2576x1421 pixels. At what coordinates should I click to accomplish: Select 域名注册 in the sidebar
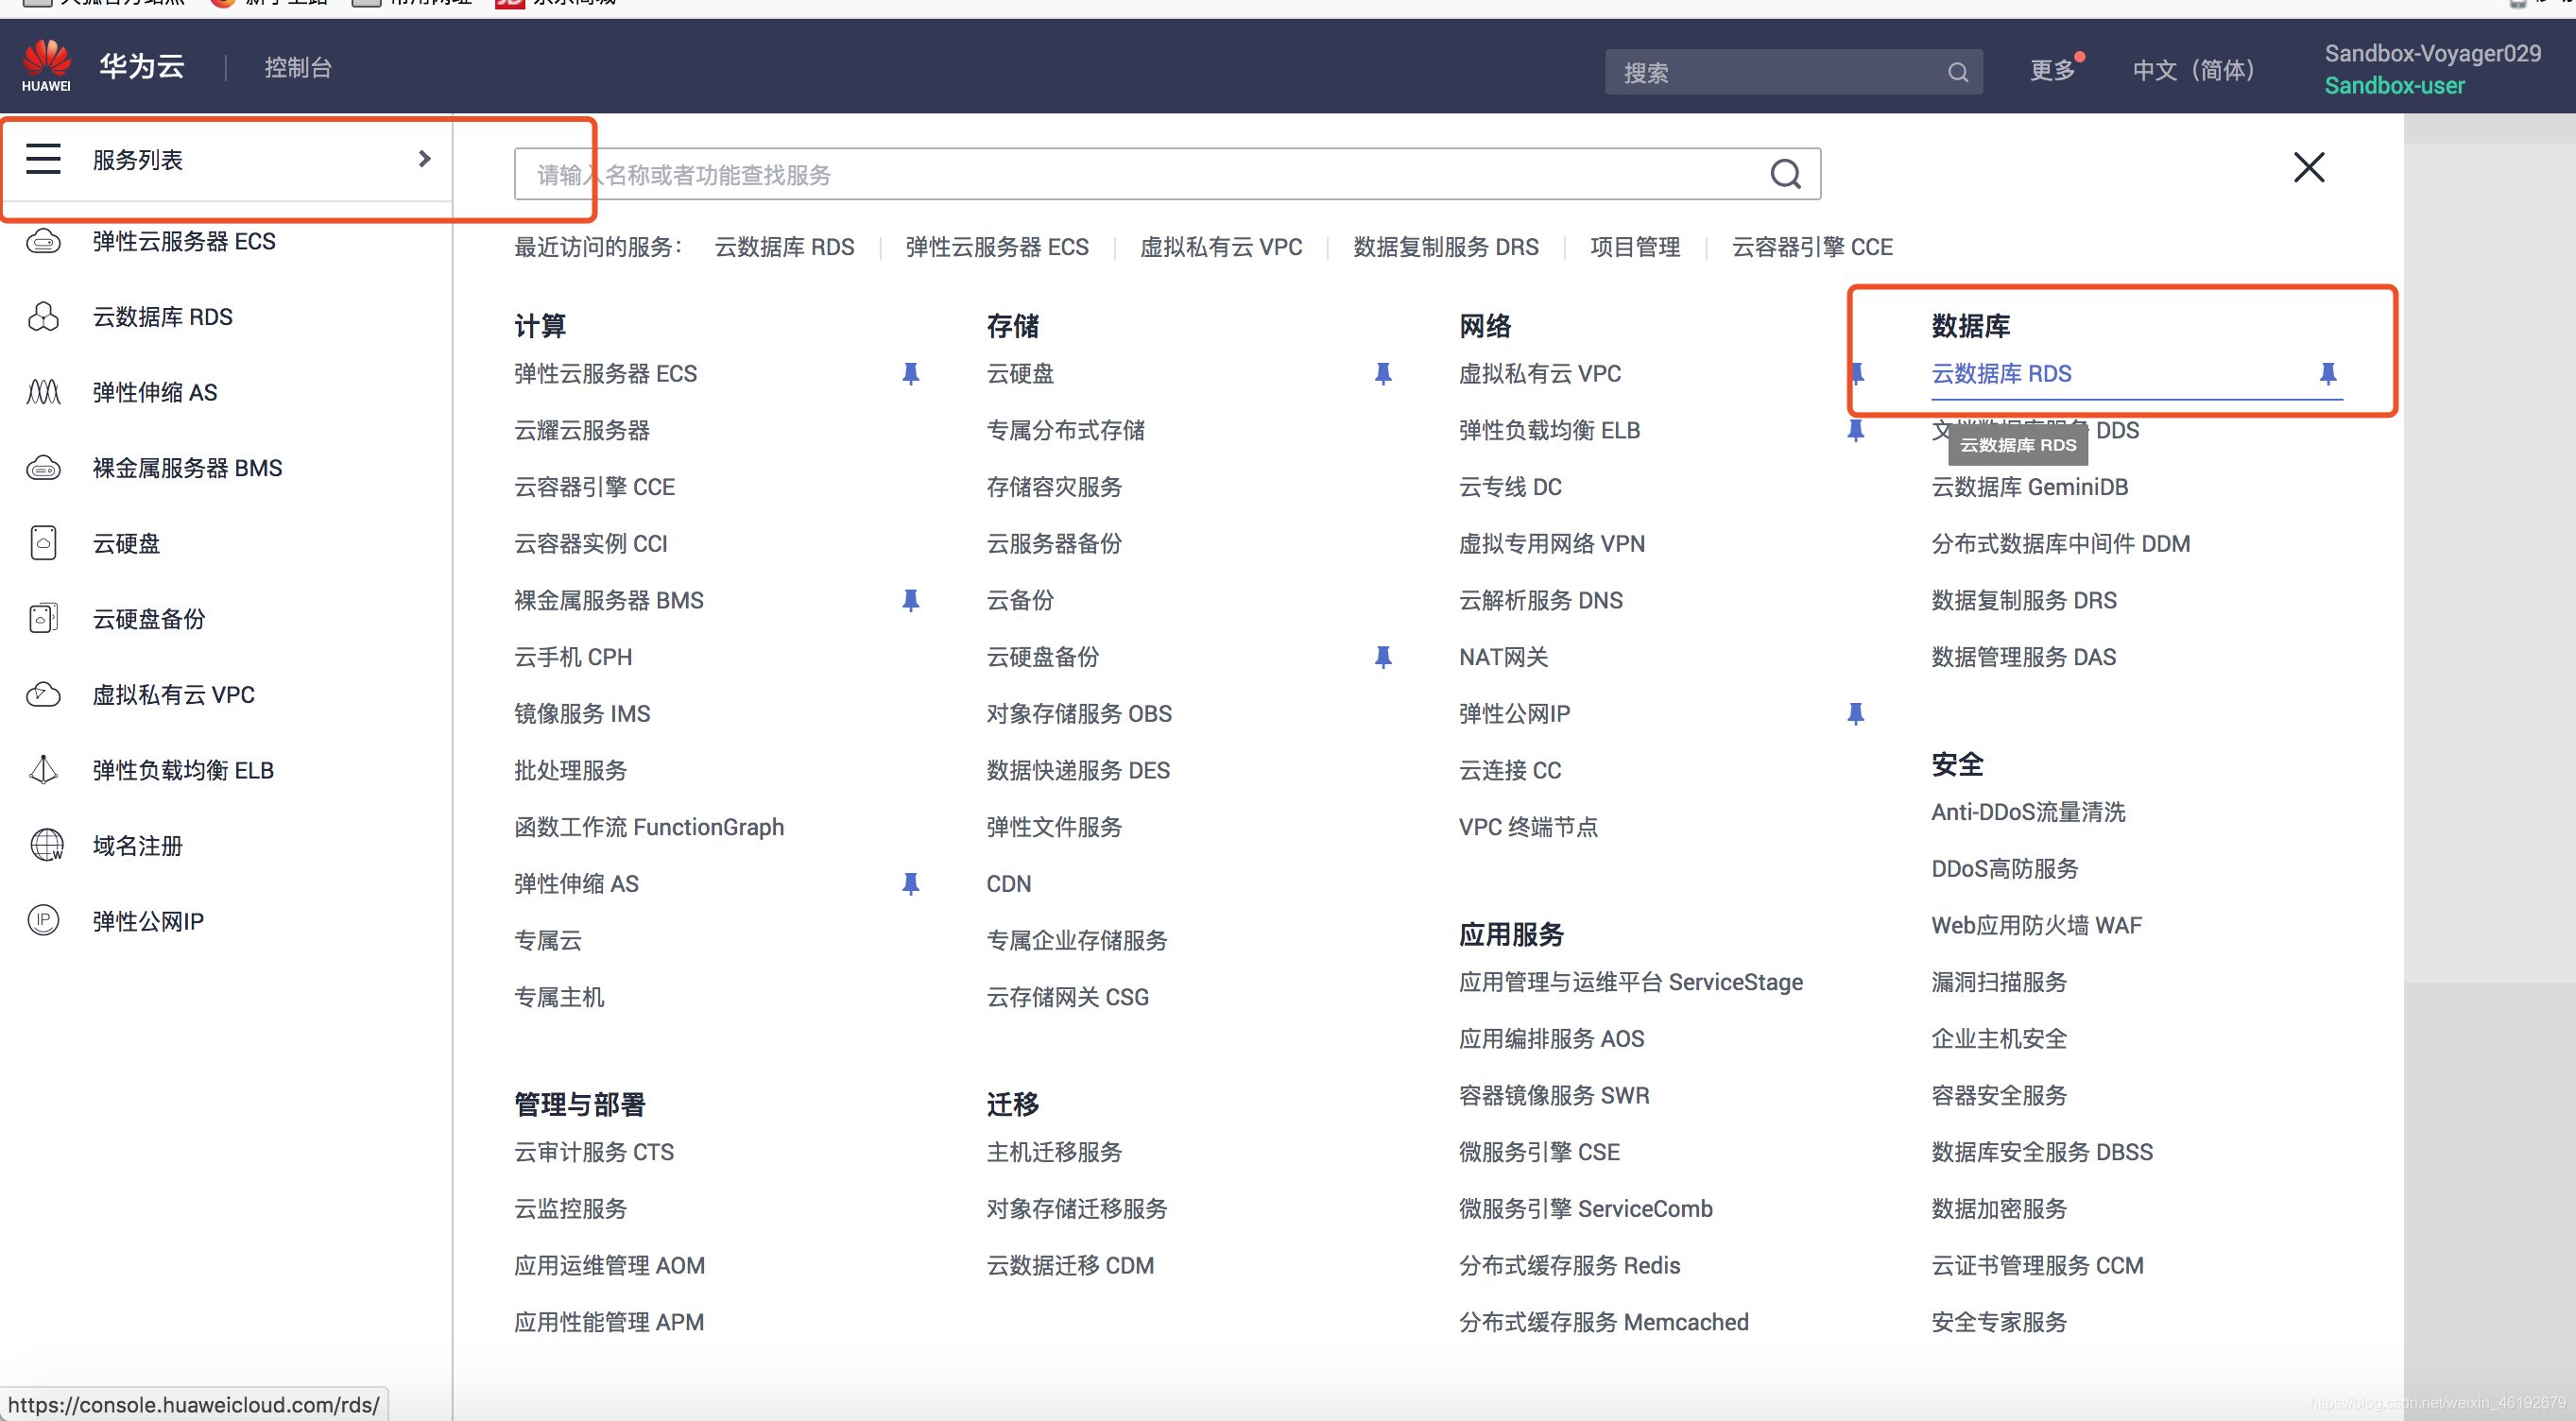tap(138, 845)
